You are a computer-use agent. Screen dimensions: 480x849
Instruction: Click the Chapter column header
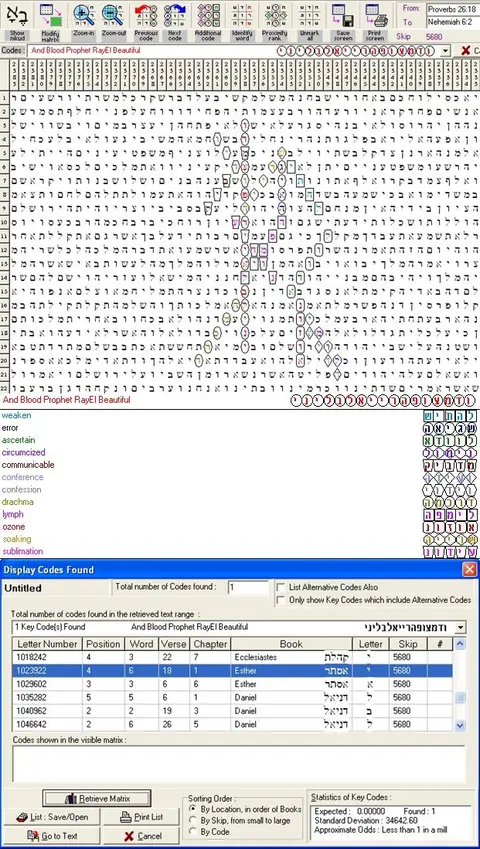pyautogui.click(x=210, y=644)
